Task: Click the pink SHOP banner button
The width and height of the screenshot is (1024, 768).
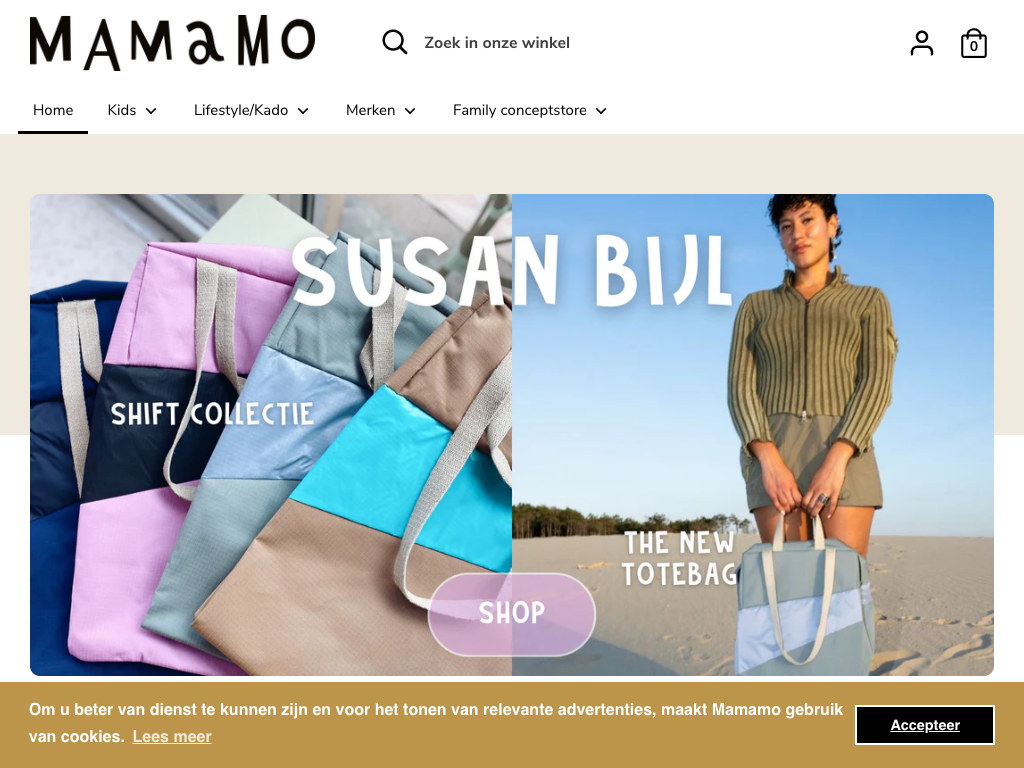Action: click(x=511, y=614)
